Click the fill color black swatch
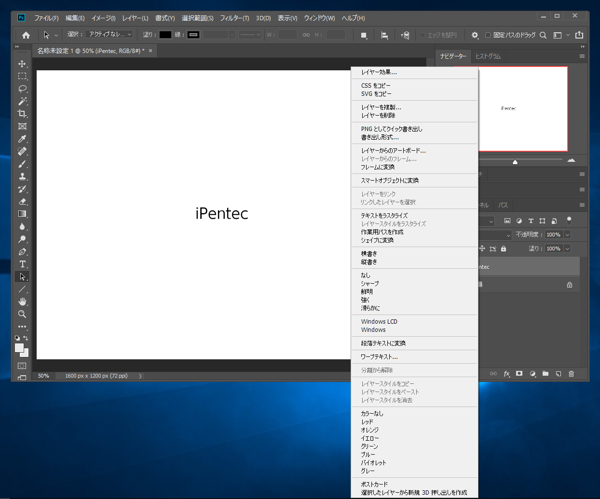The height and width of the screenshot is (499, 600). [x=165, y=34]
